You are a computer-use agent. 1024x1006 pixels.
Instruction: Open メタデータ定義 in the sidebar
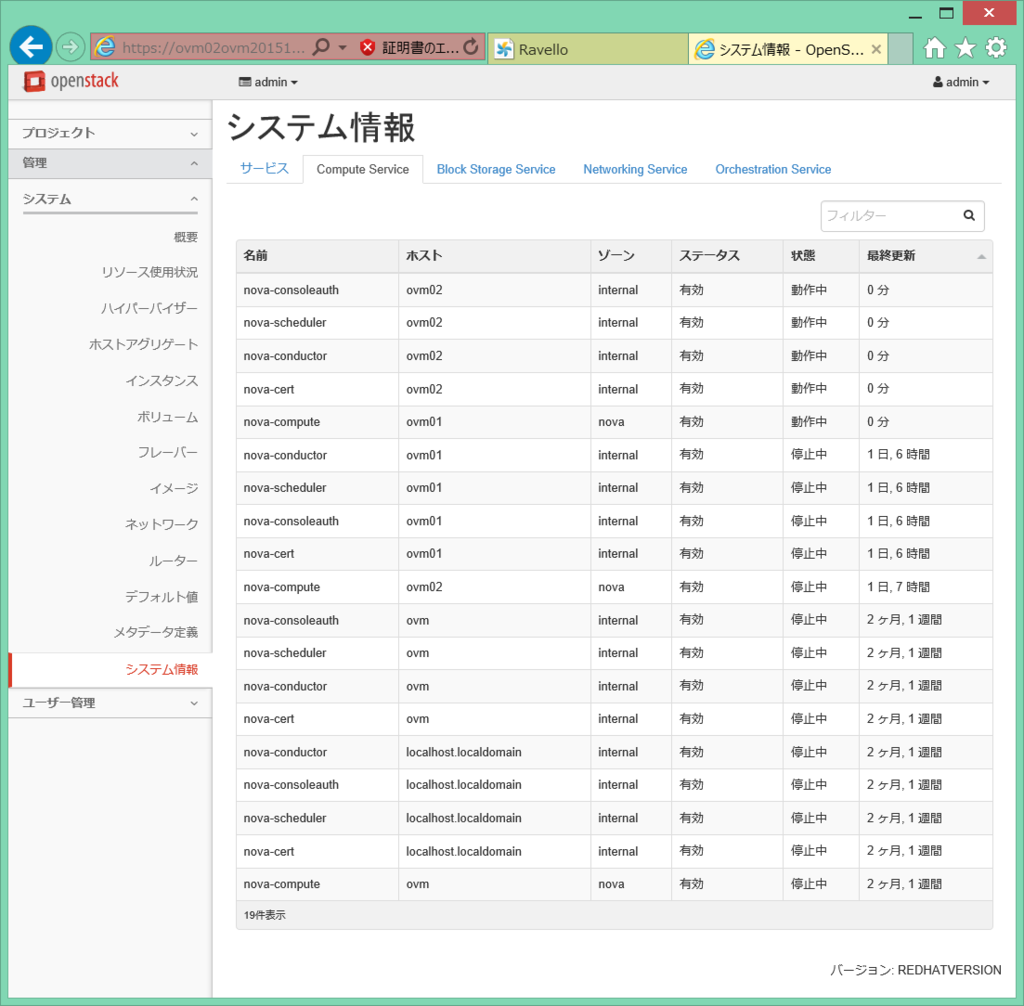coord(155,632)
